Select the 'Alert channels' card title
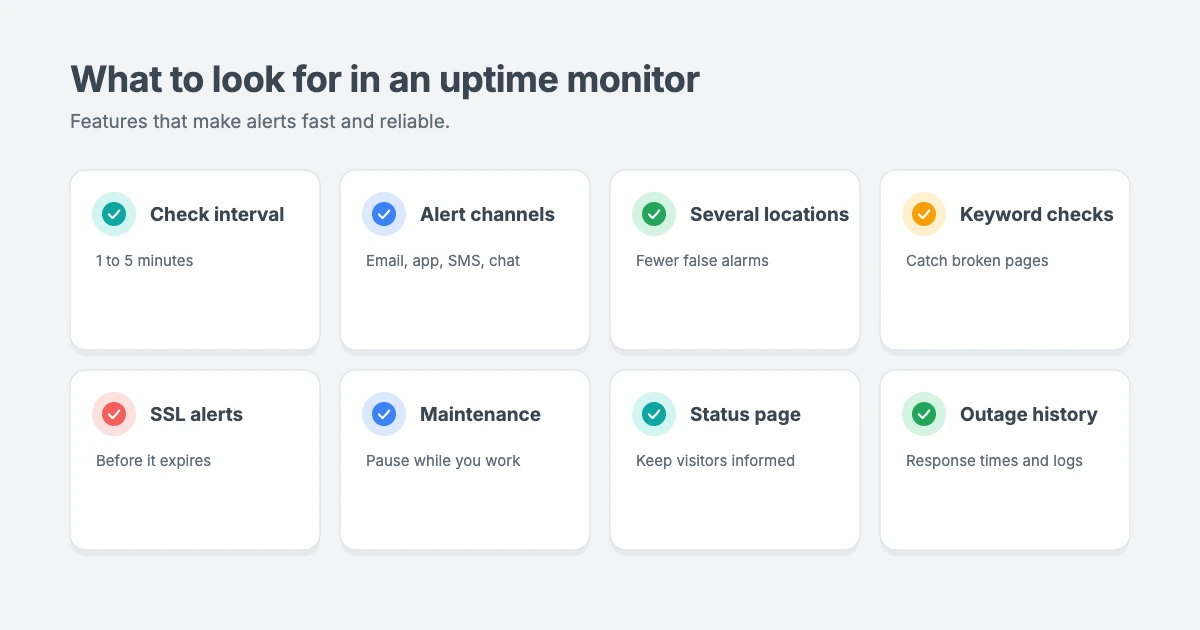 coord(487,214)
